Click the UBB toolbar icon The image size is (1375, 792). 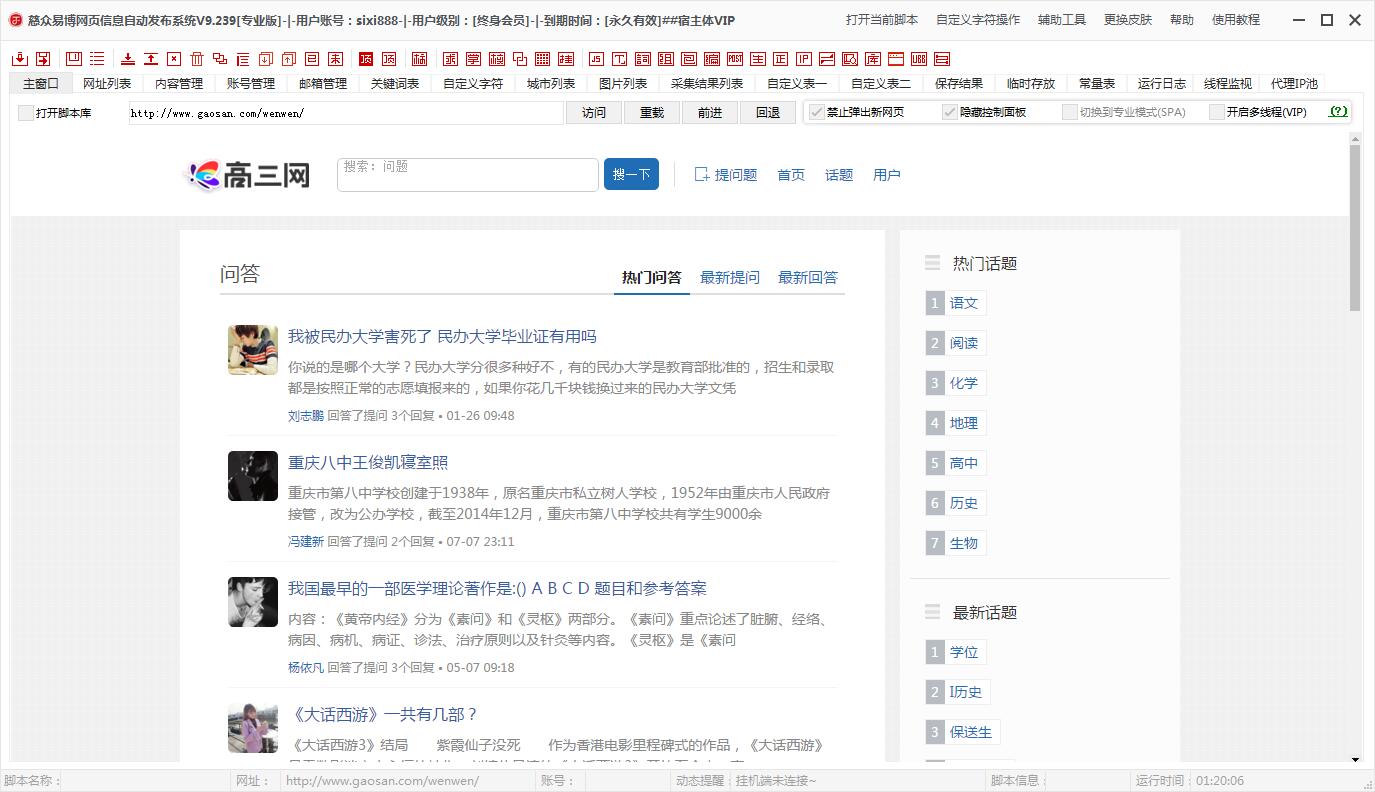coord(918,59)
